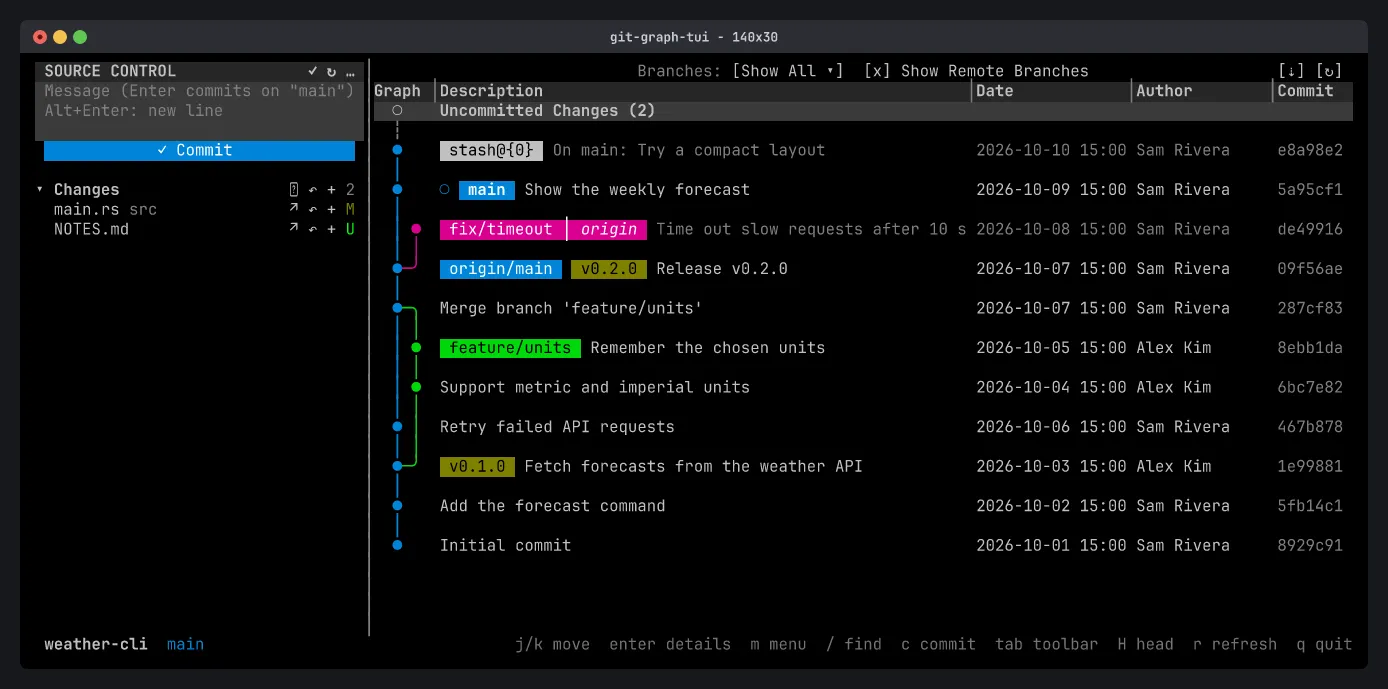
Task: Stage main.rs with its plus icon
Action: tap(331, 209)
